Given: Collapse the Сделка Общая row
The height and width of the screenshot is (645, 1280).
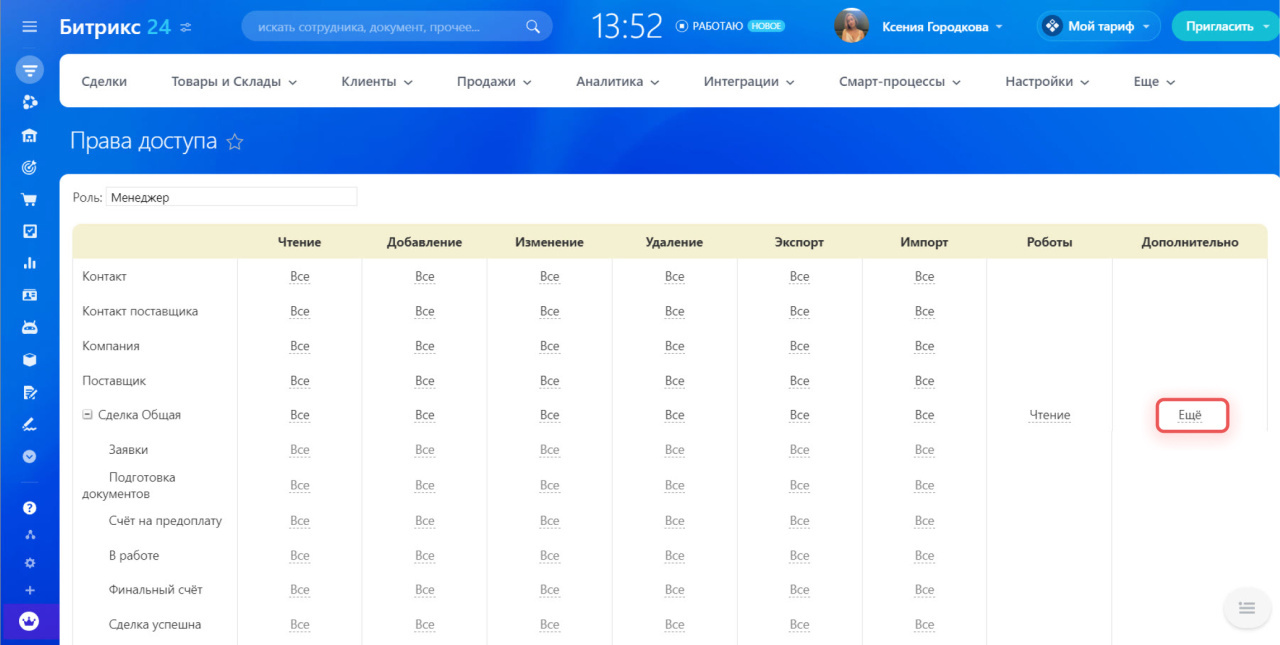Looking at the screenshot, I should click(x=88, y=415).
